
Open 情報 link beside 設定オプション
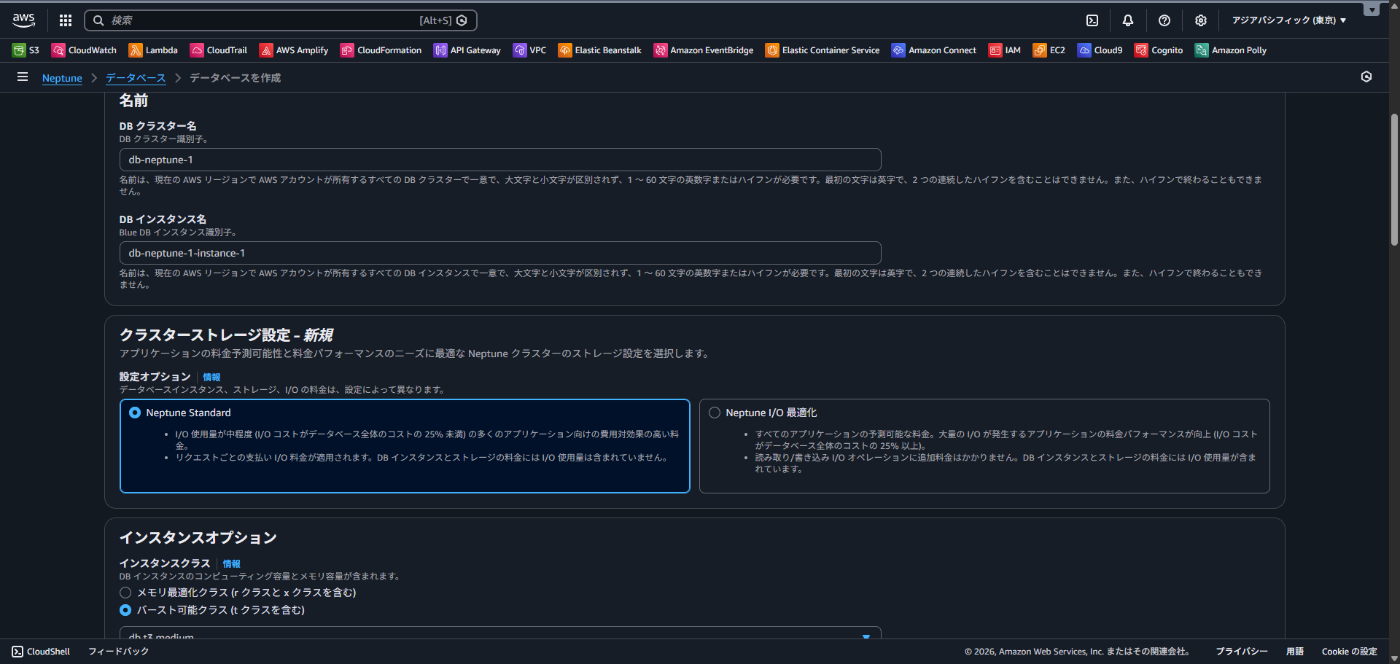click(x=212, y=377)
